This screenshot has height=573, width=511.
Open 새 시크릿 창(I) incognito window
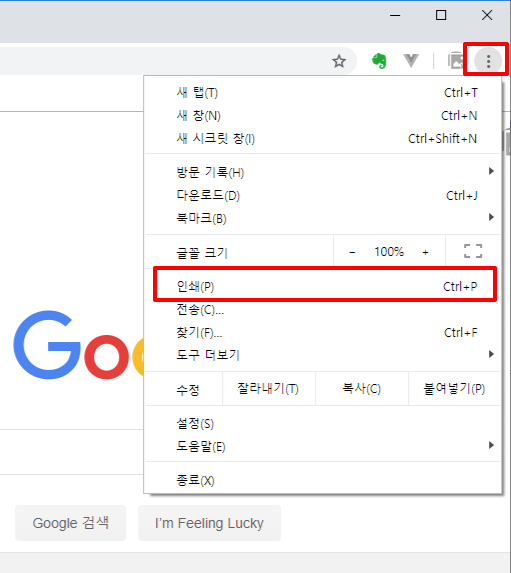322,139
